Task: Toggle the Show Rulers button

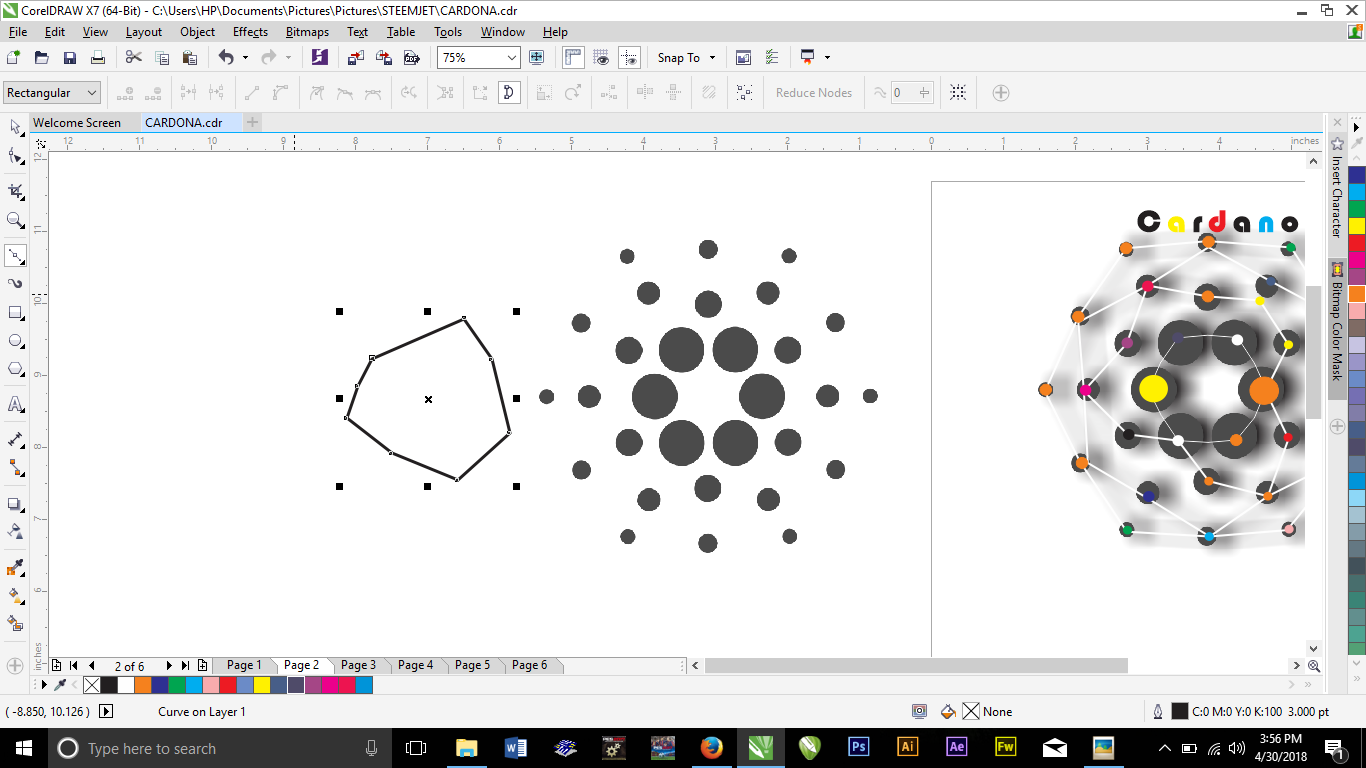Action: [x=573, y=58]
